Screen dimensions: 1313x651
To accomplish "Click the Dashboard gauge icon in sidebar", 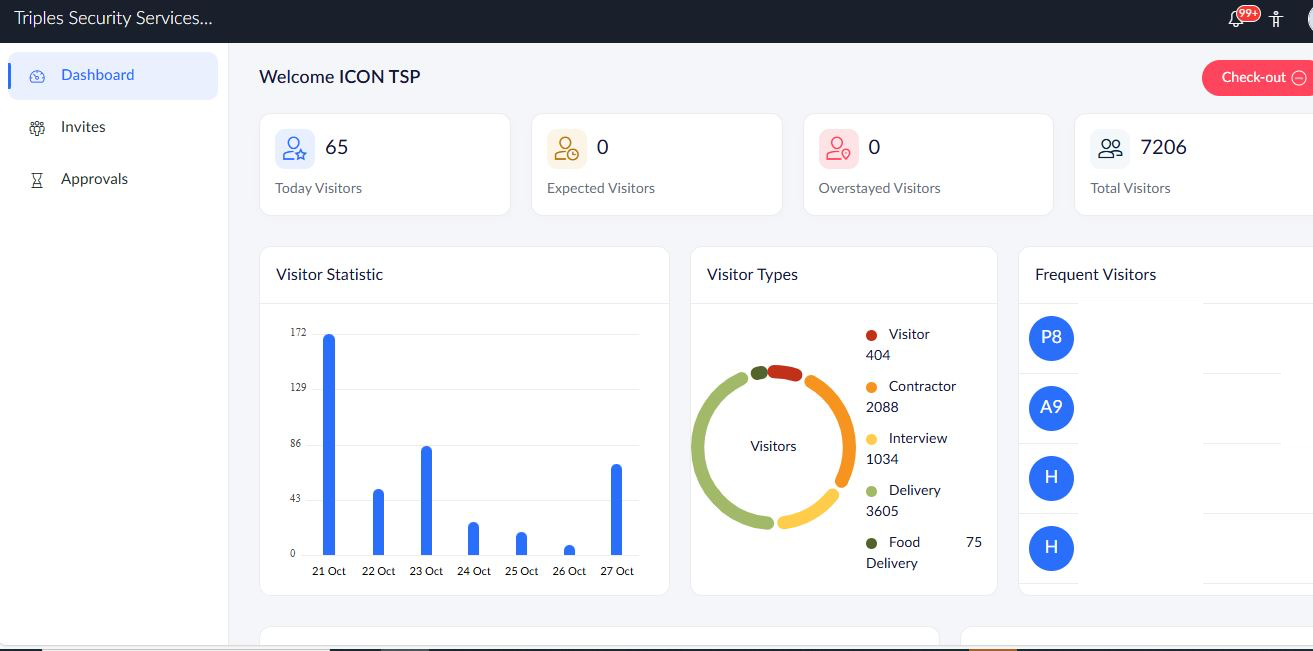I will (38, 76).
